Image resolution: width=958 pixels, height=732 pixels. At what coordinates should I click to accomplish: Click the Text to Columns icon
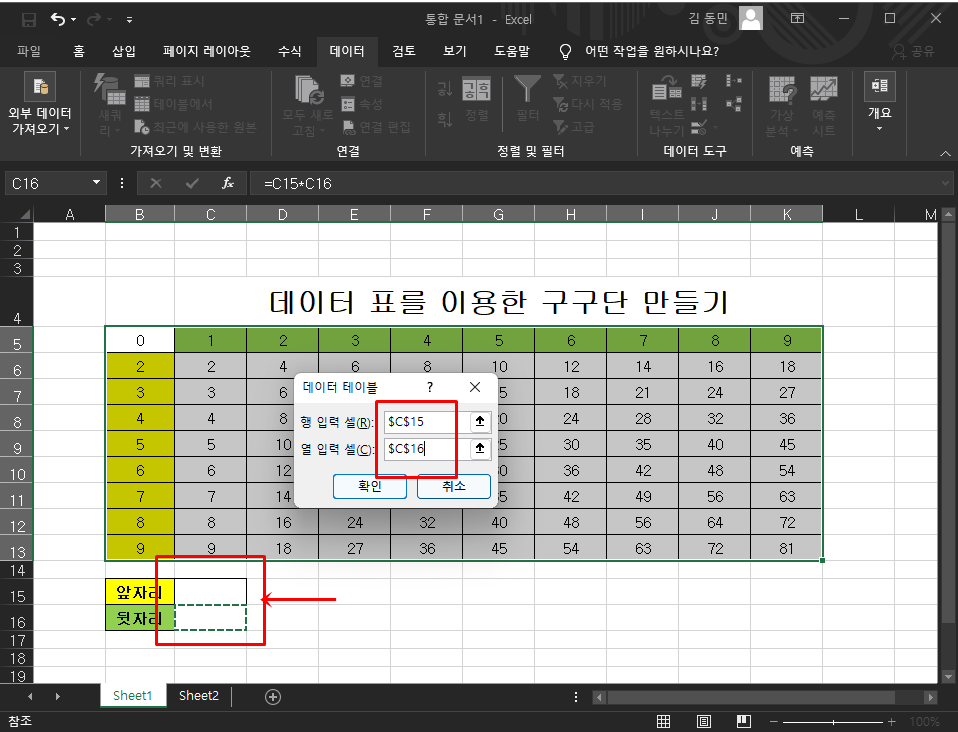[x=667, y=89]
